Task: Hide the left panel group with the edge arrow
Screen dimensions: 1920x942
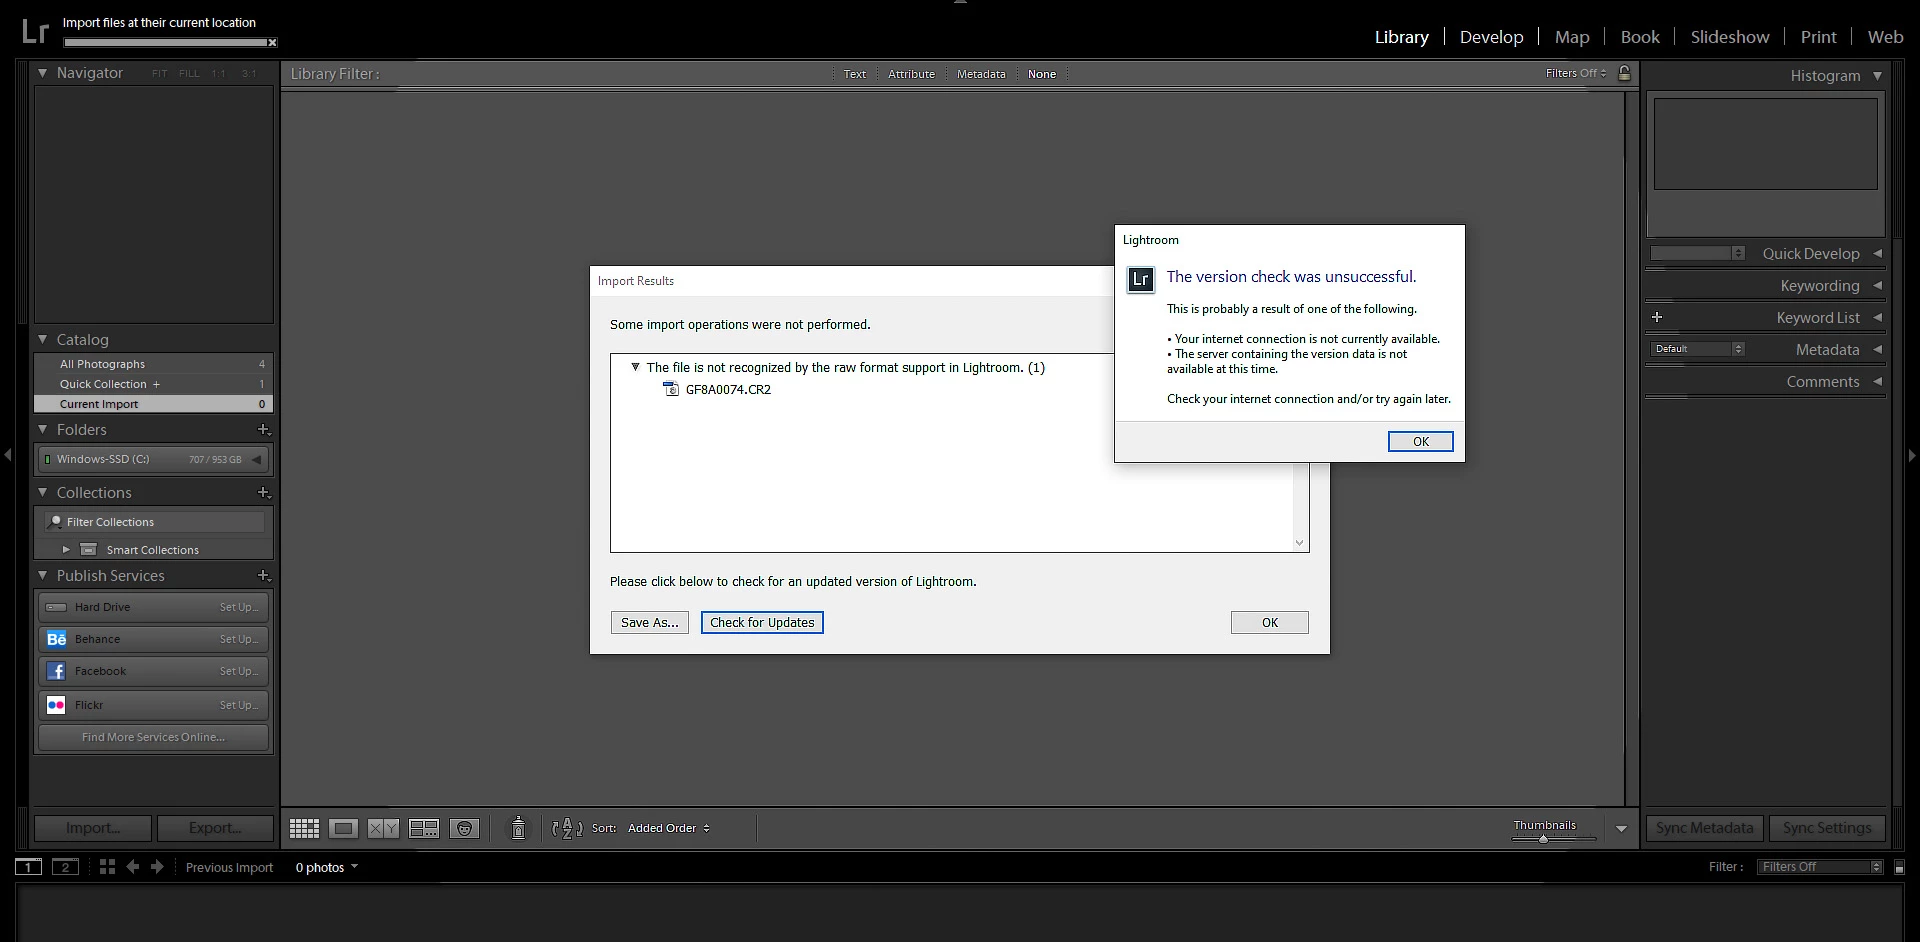Action: (8, 455)
